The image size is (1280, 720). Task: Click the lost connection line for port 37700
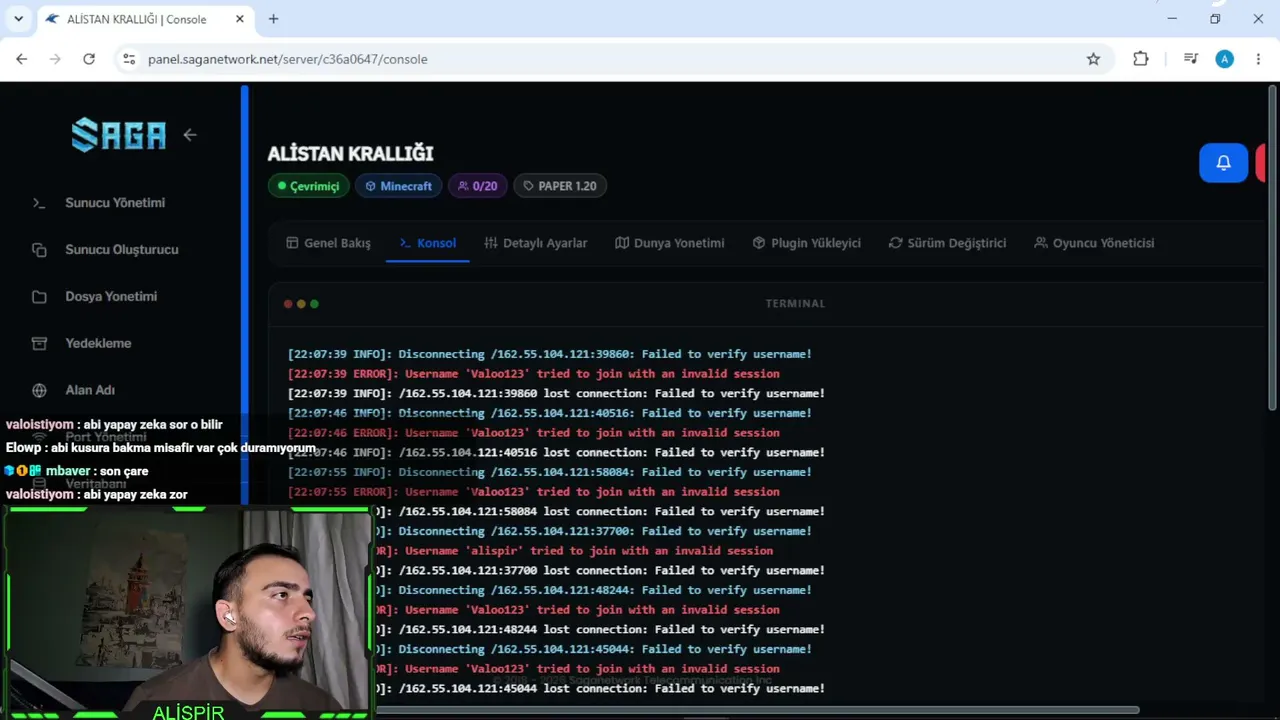601,571
